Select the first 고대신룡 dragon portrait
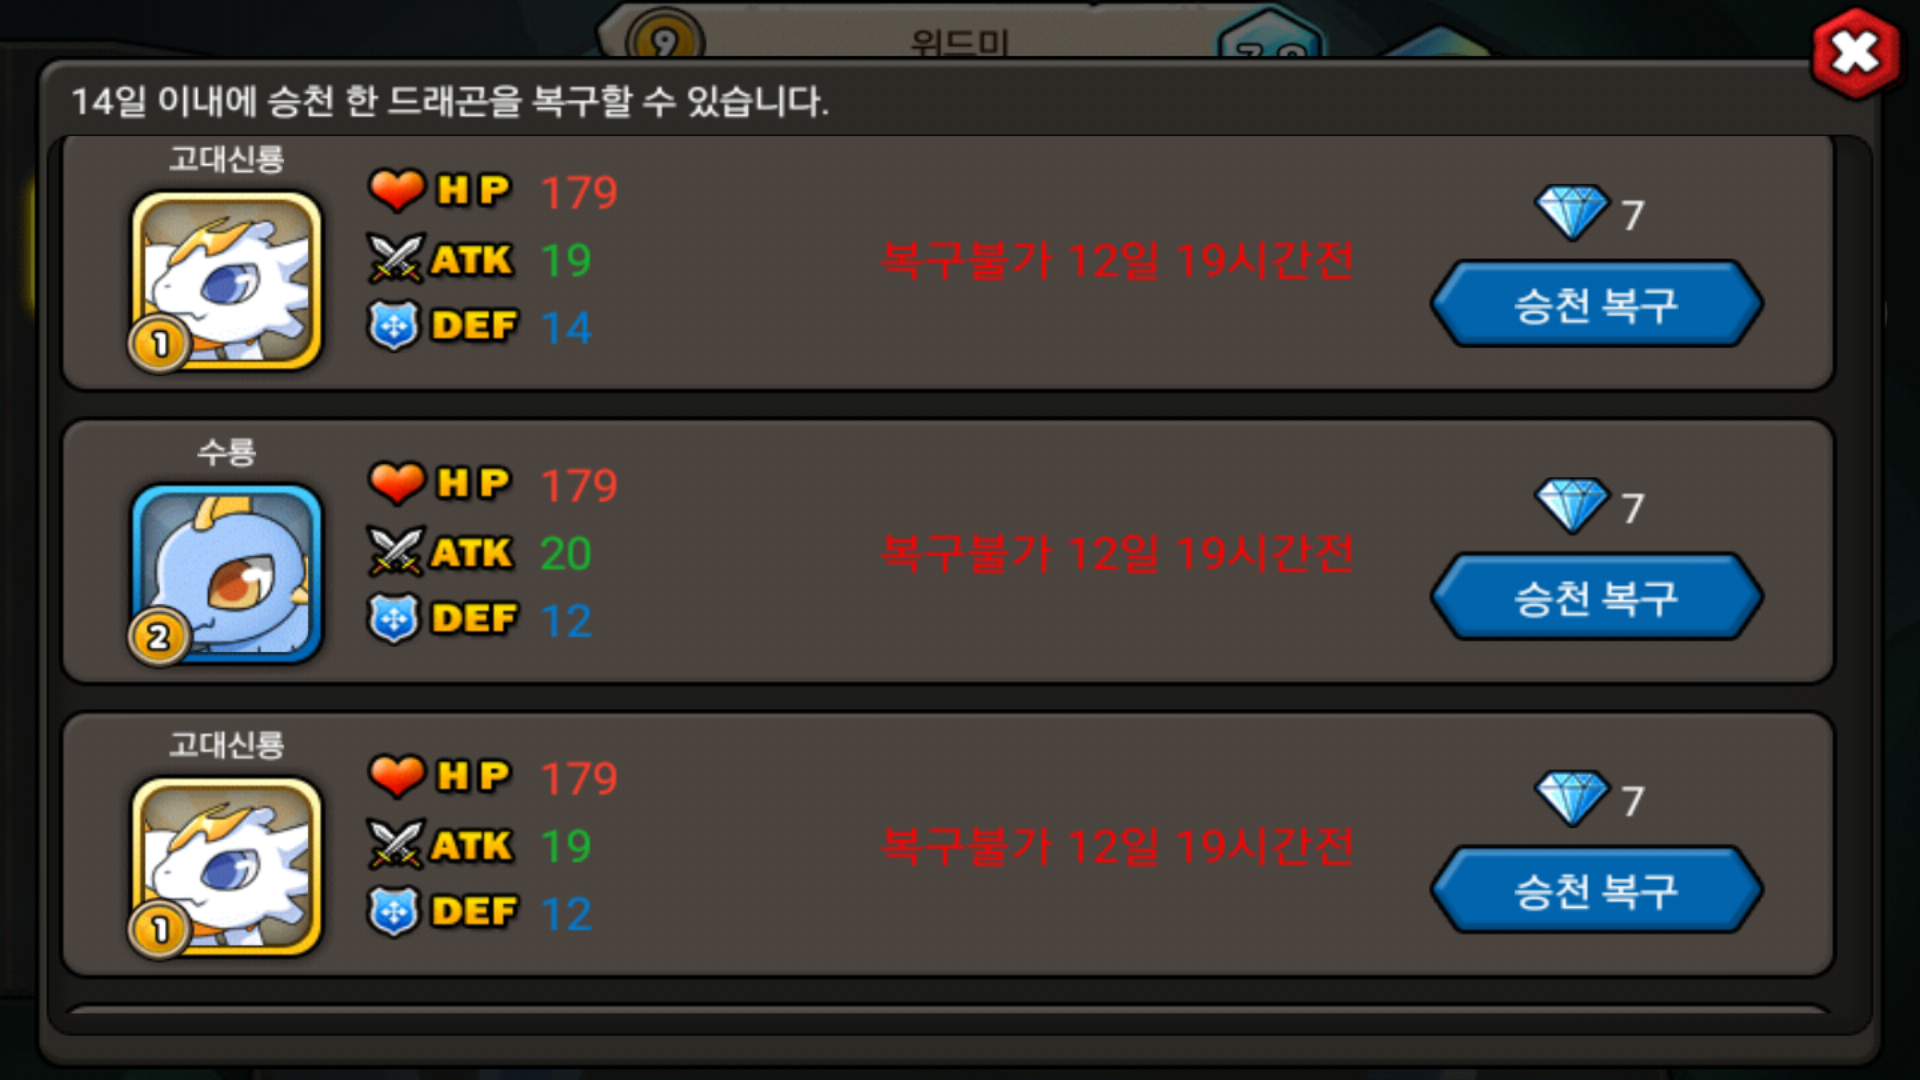Screen dimensions: 1920x1080 click(x=227, y=281)
